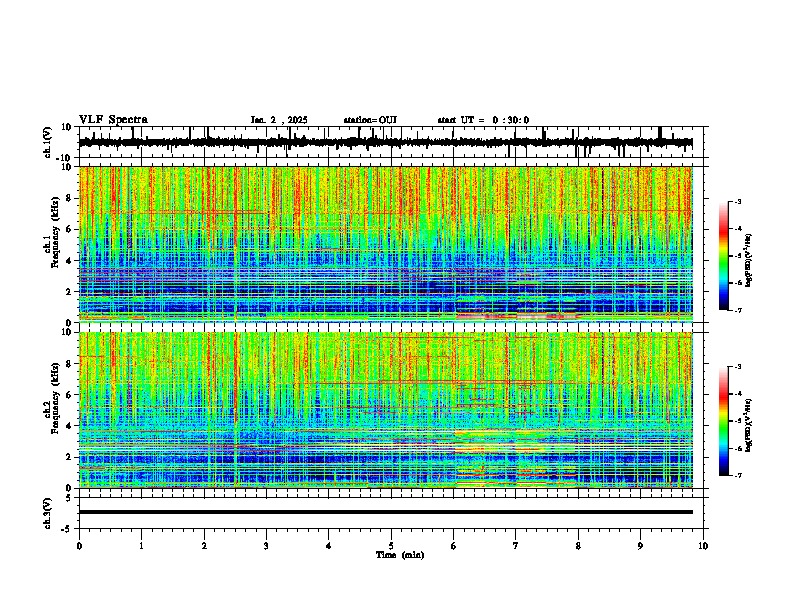Click the "8" kHz tick on ch.1 frequency axis
The width and height of the screenshot is (792, 612).
tap(69, 198)
